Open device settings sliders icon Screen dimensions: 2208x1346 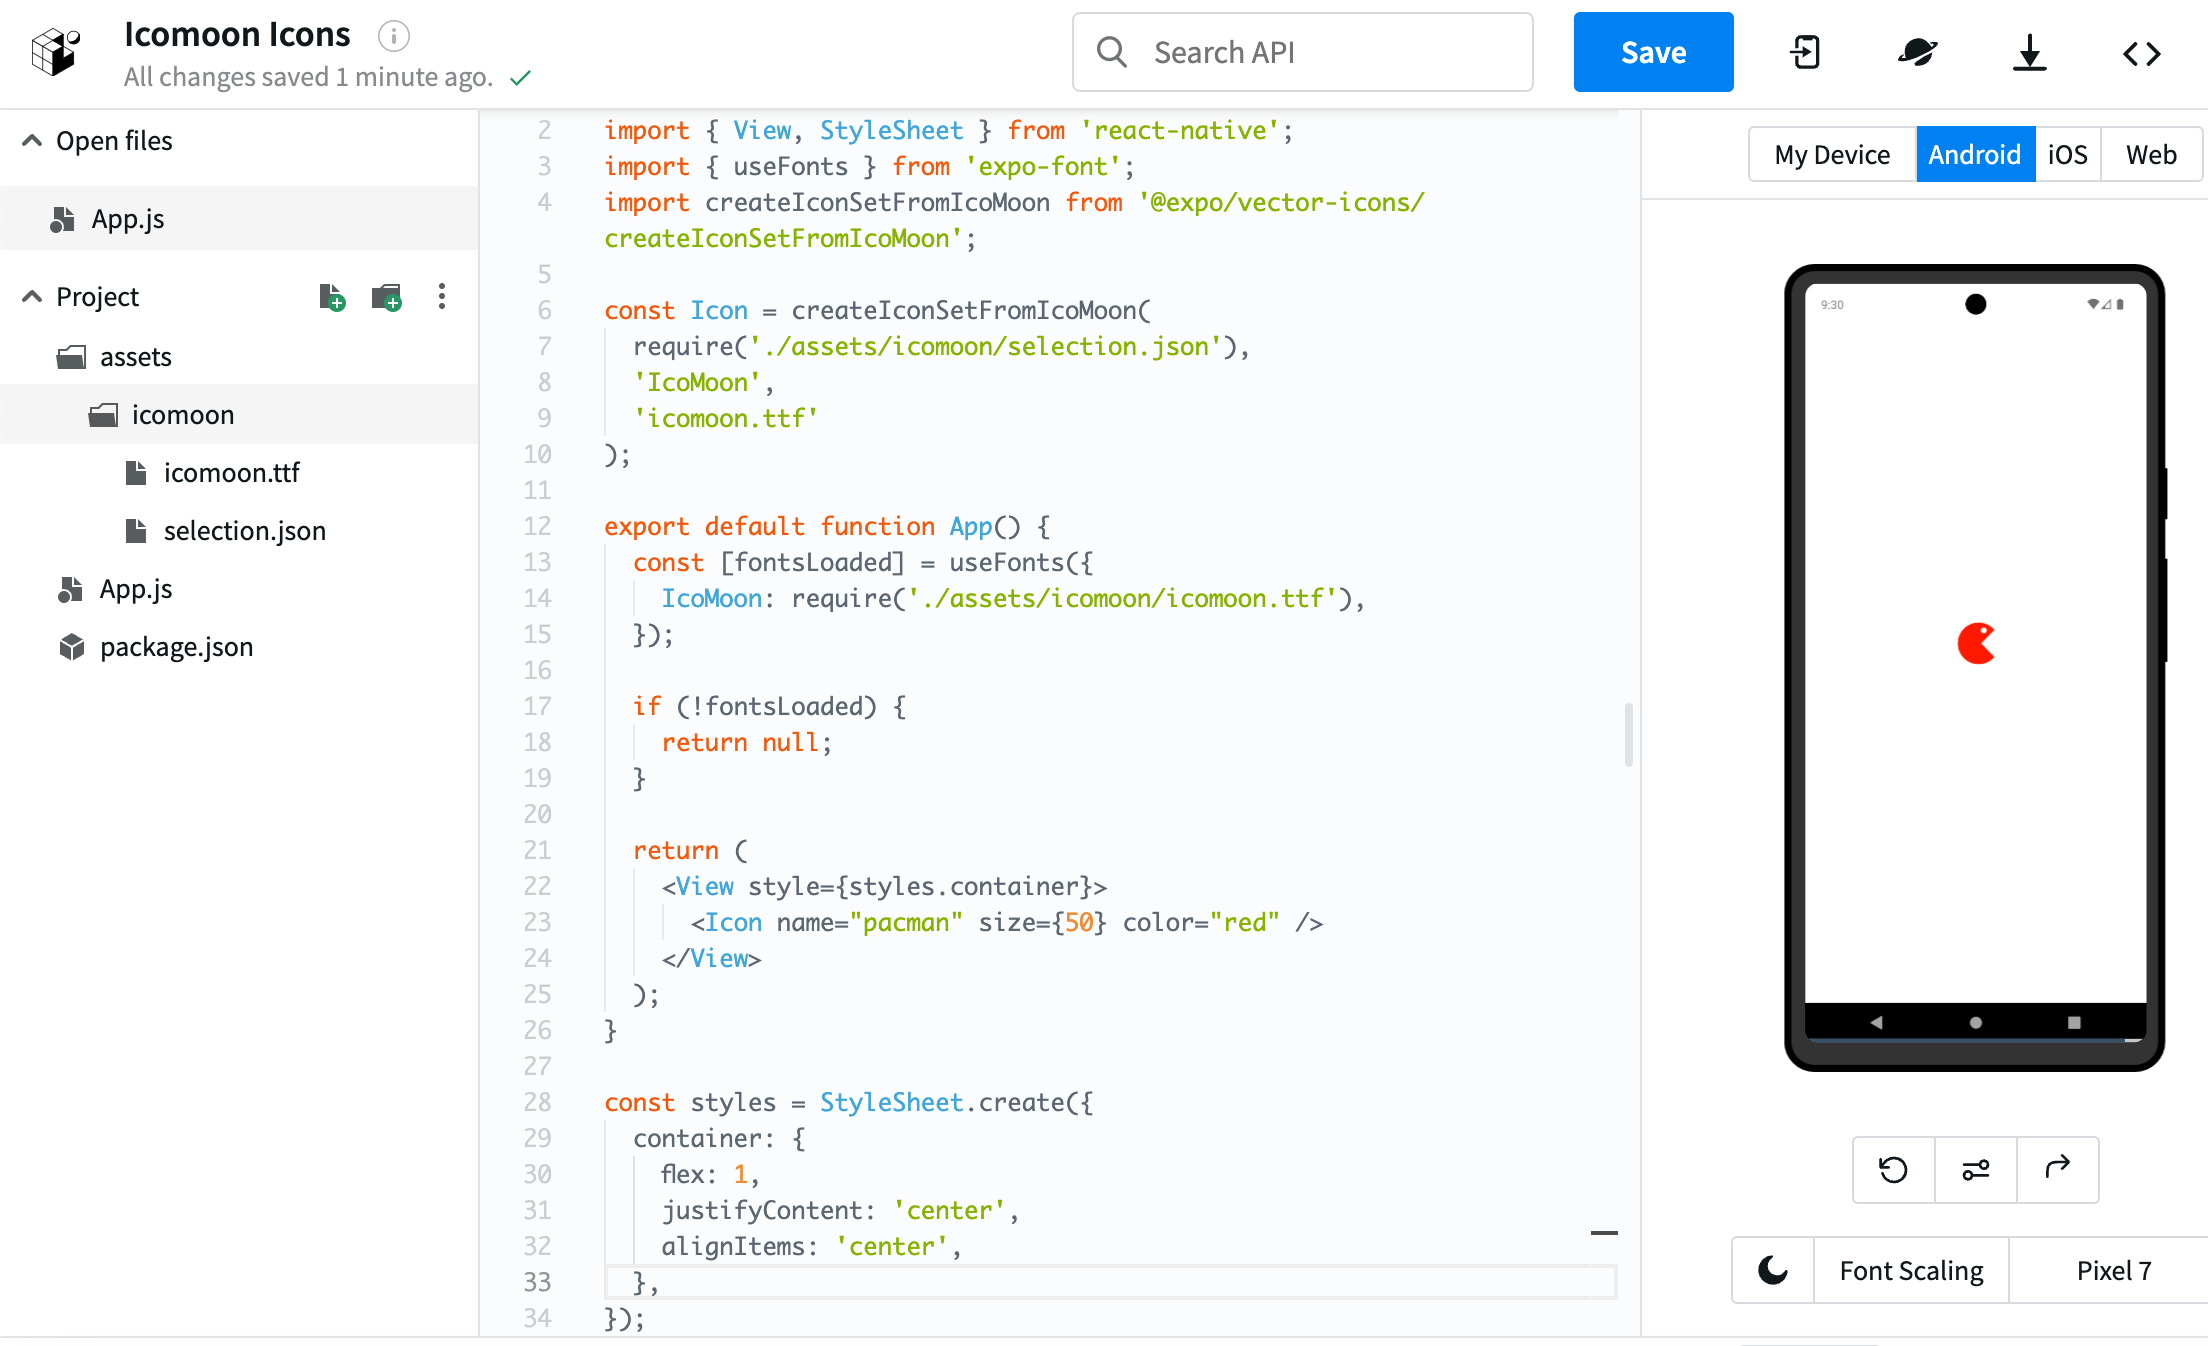click(1975, 1169)
